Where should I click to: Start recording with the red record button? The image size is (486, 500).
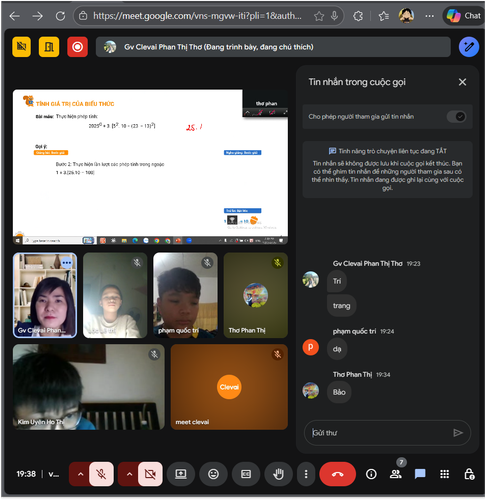coord(77,47)
